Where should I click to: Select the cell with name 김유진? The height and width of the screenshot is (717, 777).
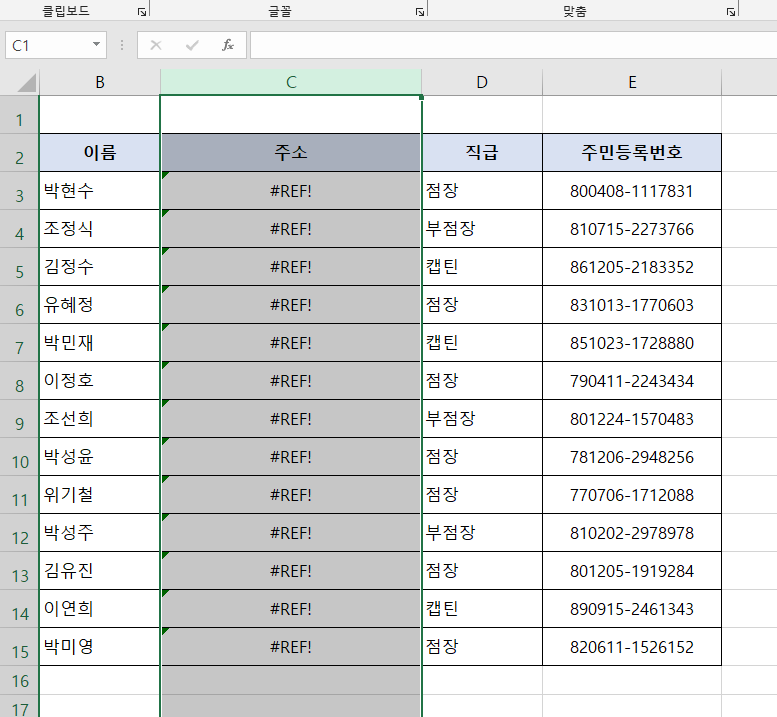click(x=100, y=571)
